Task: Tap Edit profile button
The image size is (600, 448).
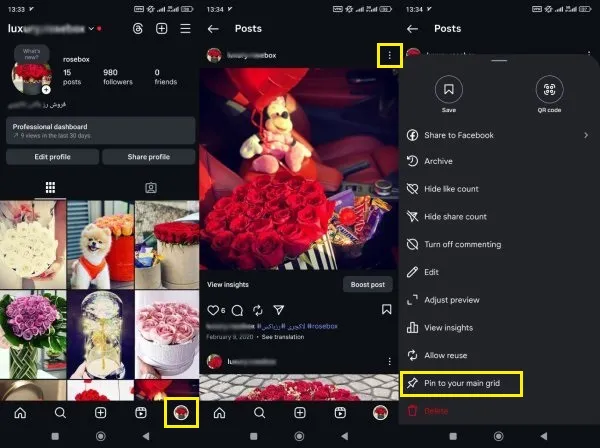Action: click(52, 157)
